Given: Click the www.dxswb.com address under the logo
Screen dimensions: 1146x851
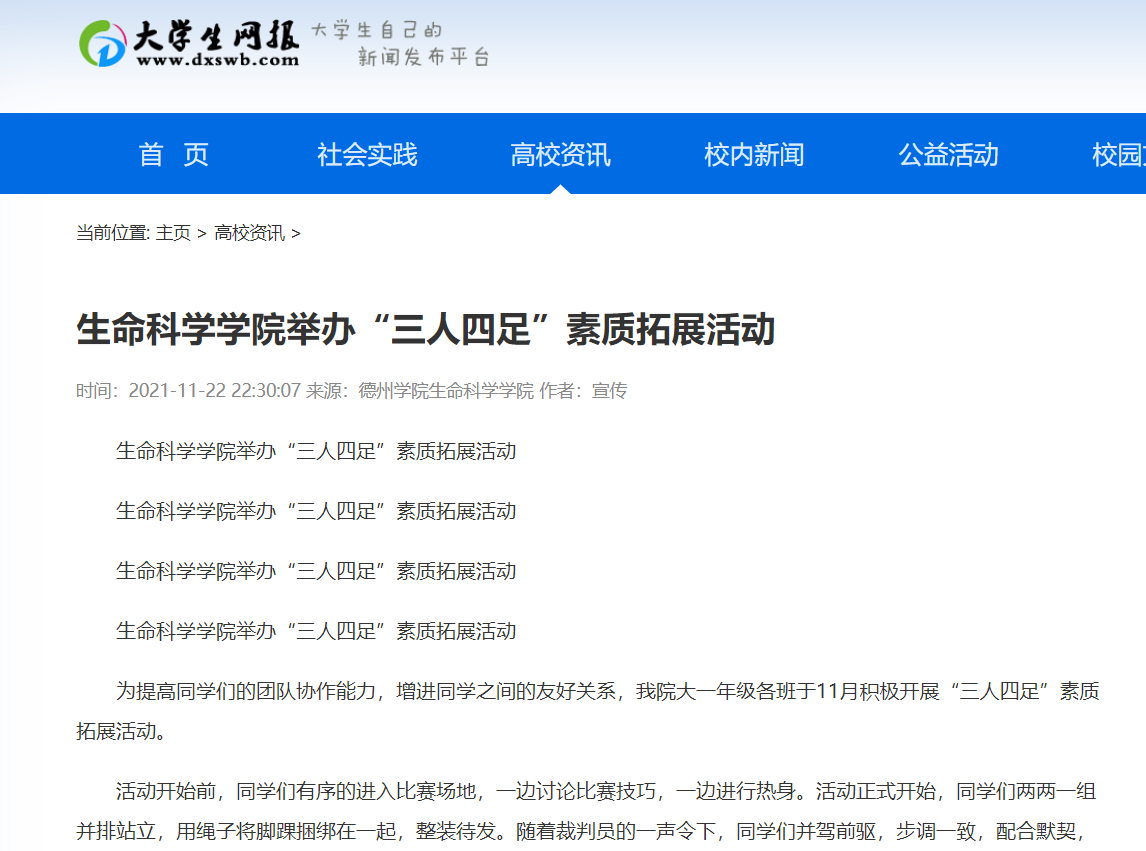Looking at the screenshot, I should coord(217,60).
